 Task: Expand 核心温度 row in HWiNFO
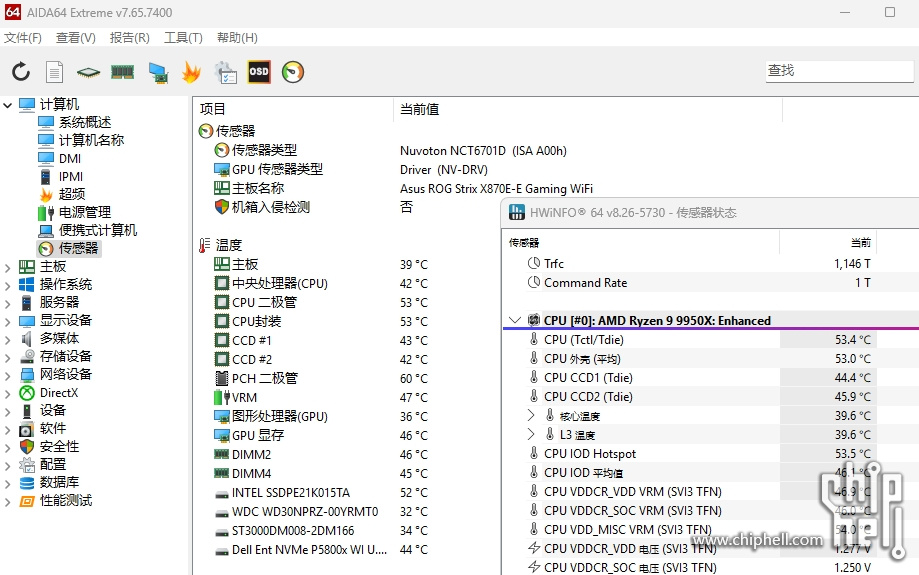[531, 416]
